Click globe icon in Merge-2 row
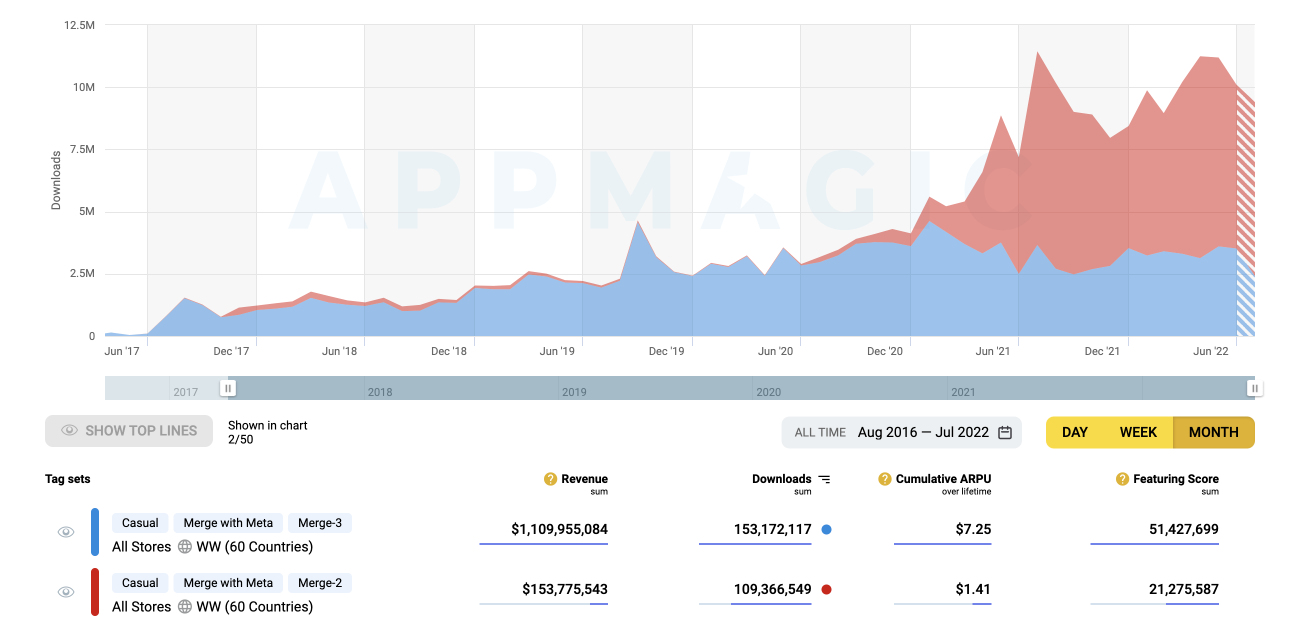 pyautogui.click(x=185, y=607)
